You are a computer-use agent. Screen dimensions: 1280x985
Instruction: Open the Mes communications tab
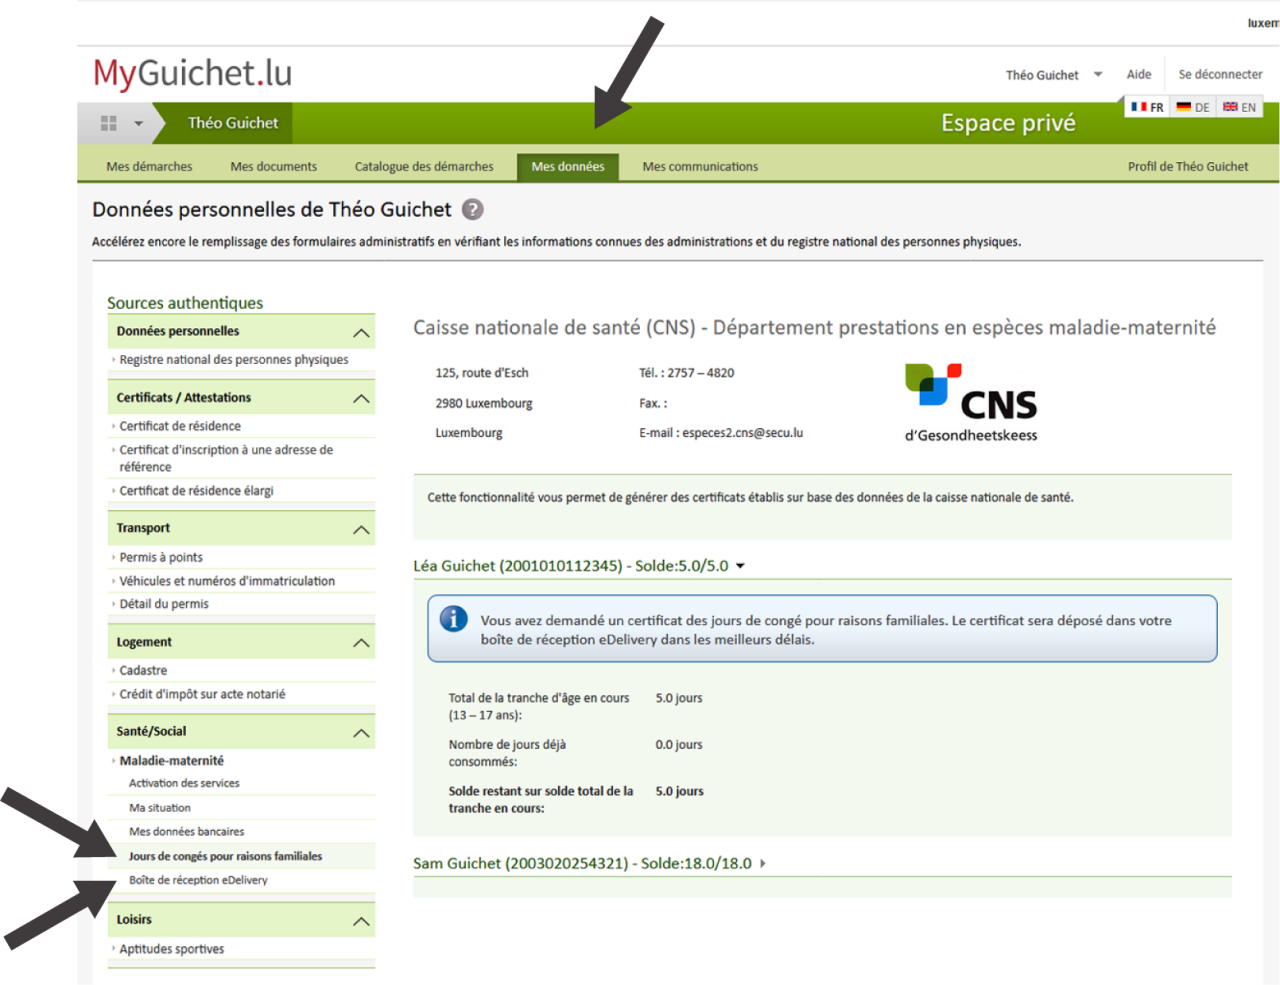[700, 167]
